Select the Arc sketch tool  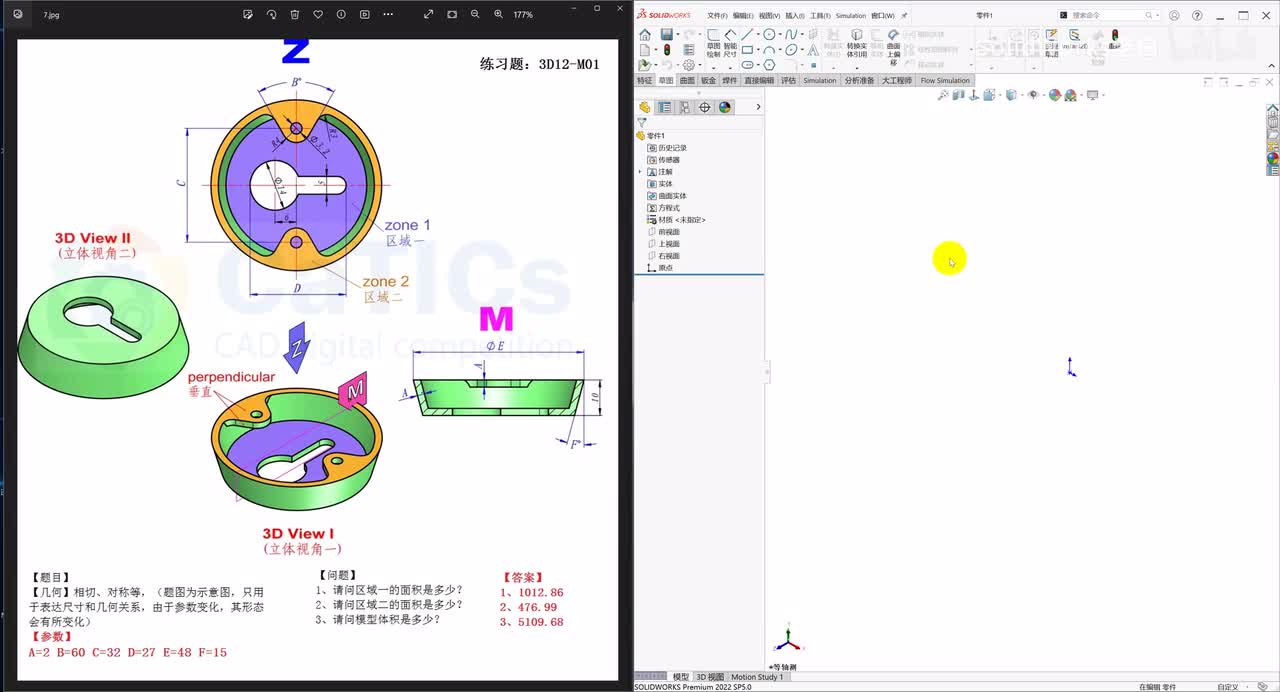tap(769, 50)
